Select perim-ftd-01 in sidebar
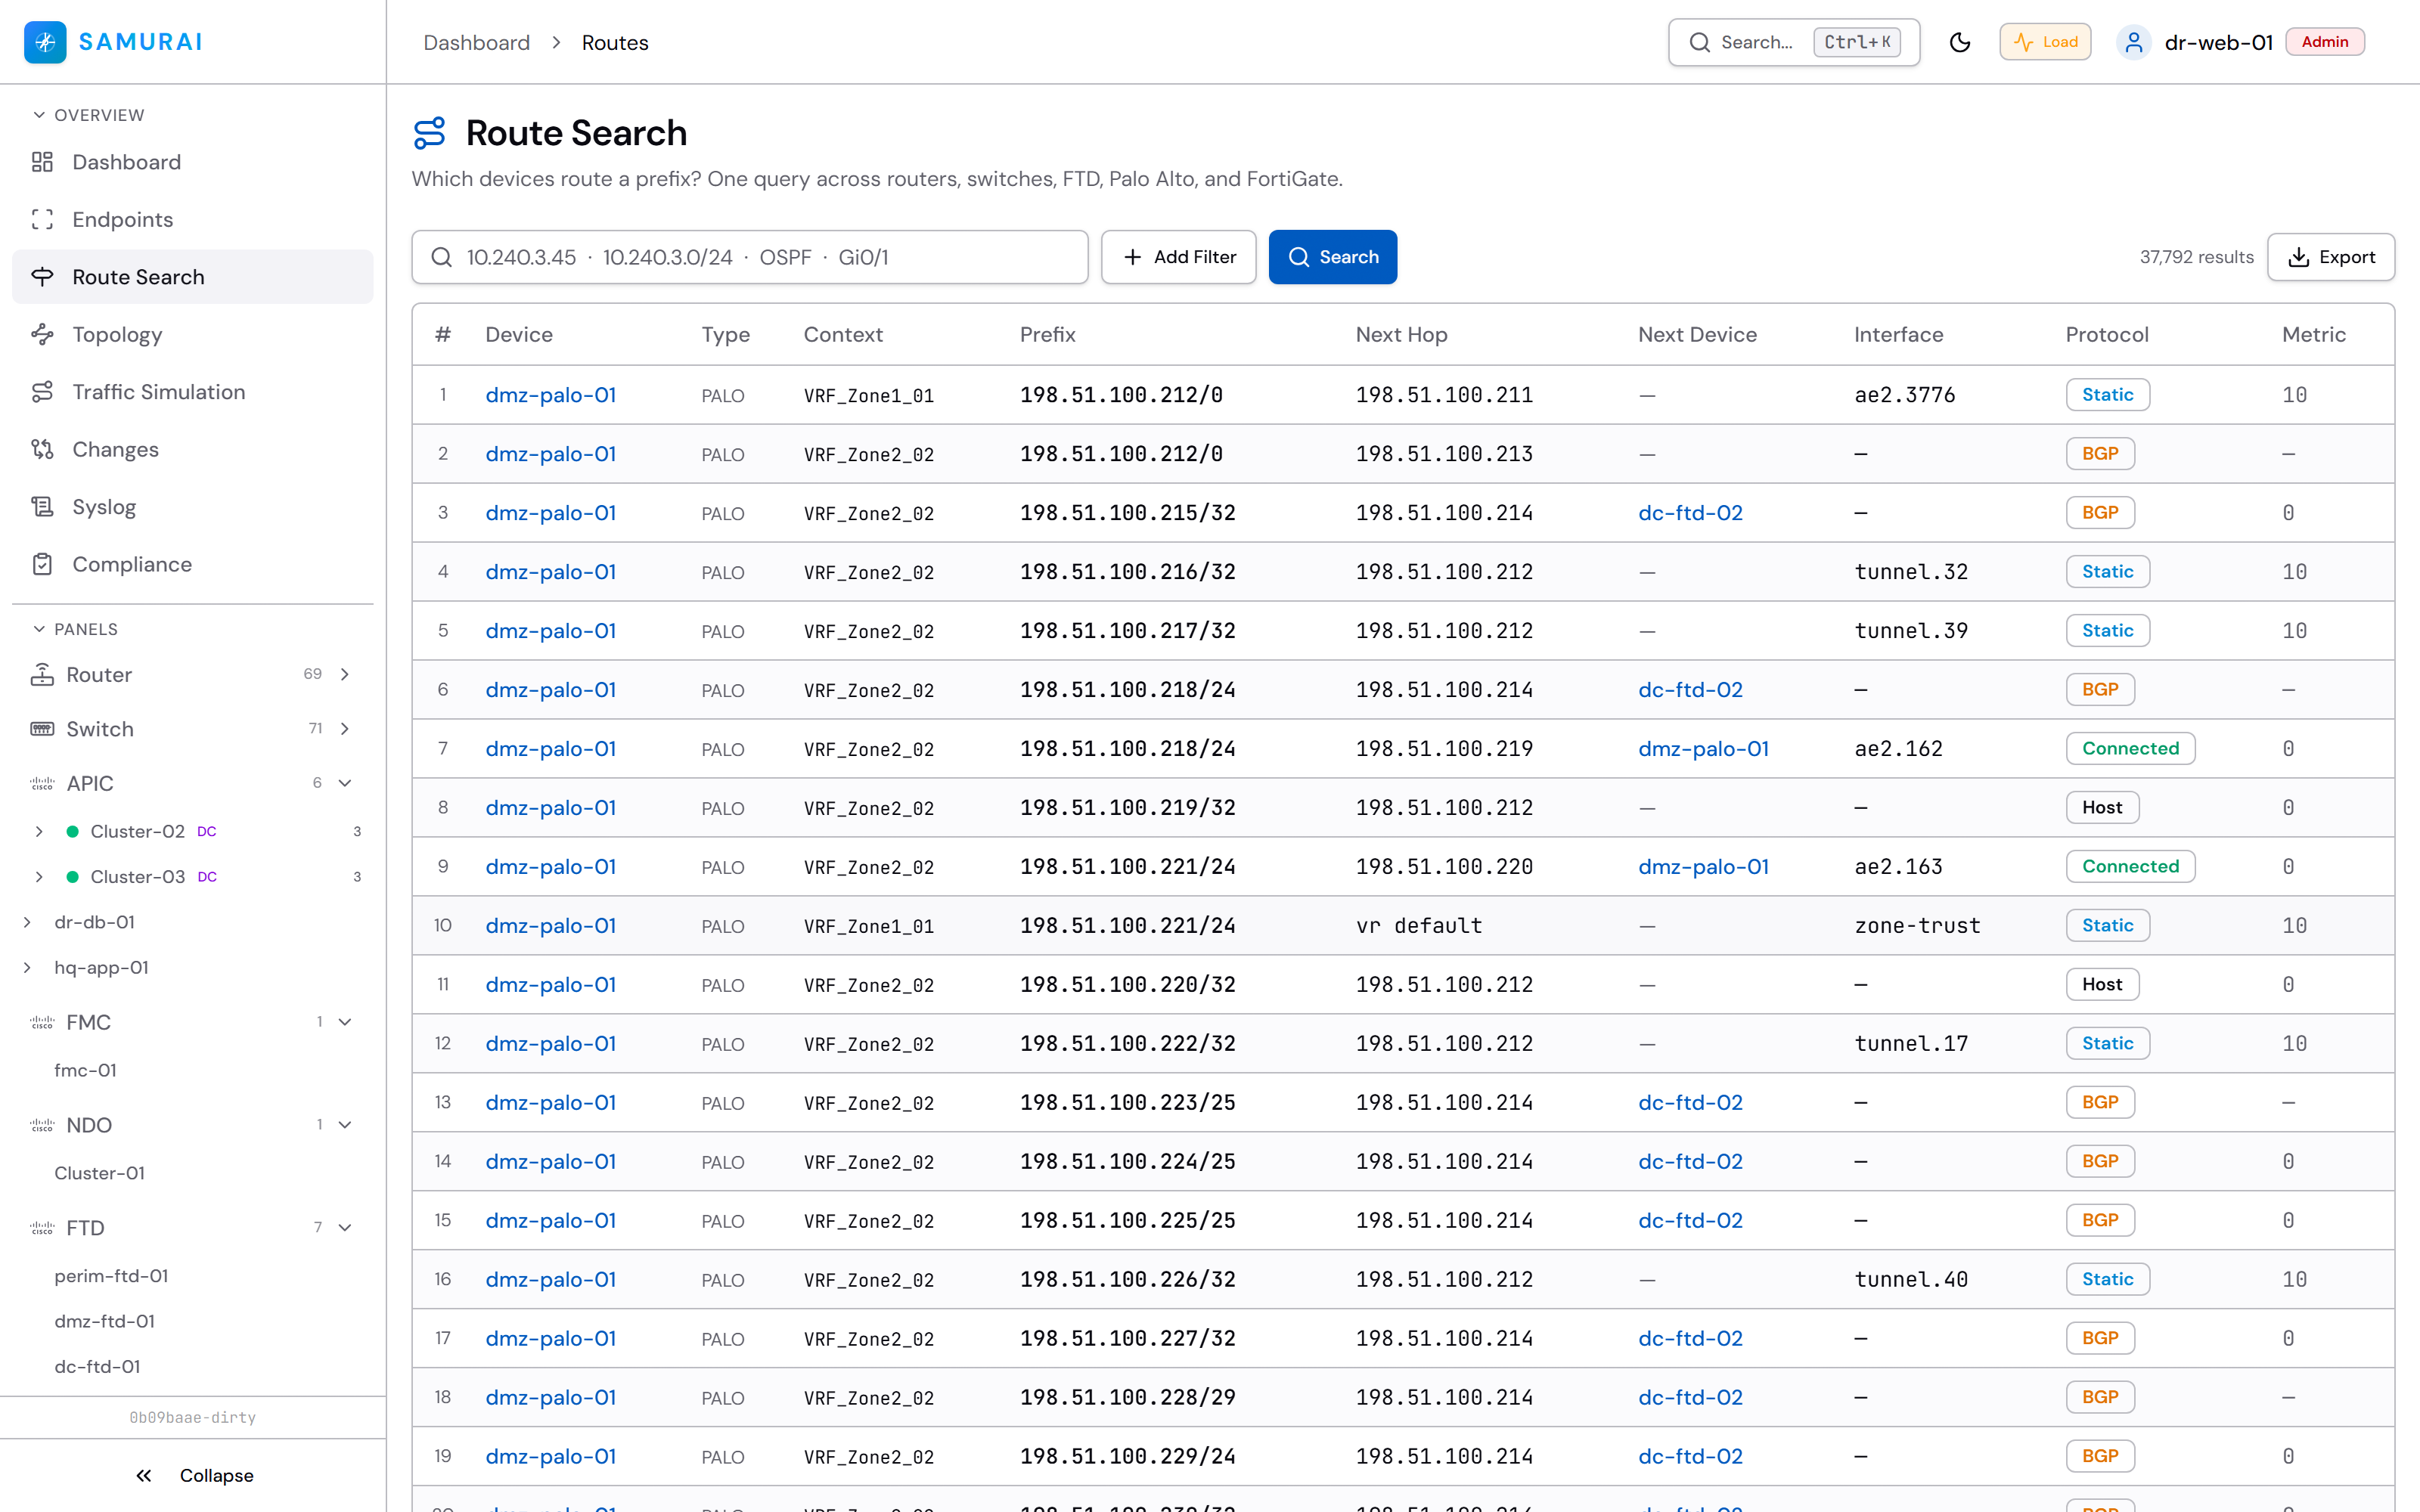The width and height of the screenshot is (2420, 1512). pyautogui.click(x=111, y=1276)
